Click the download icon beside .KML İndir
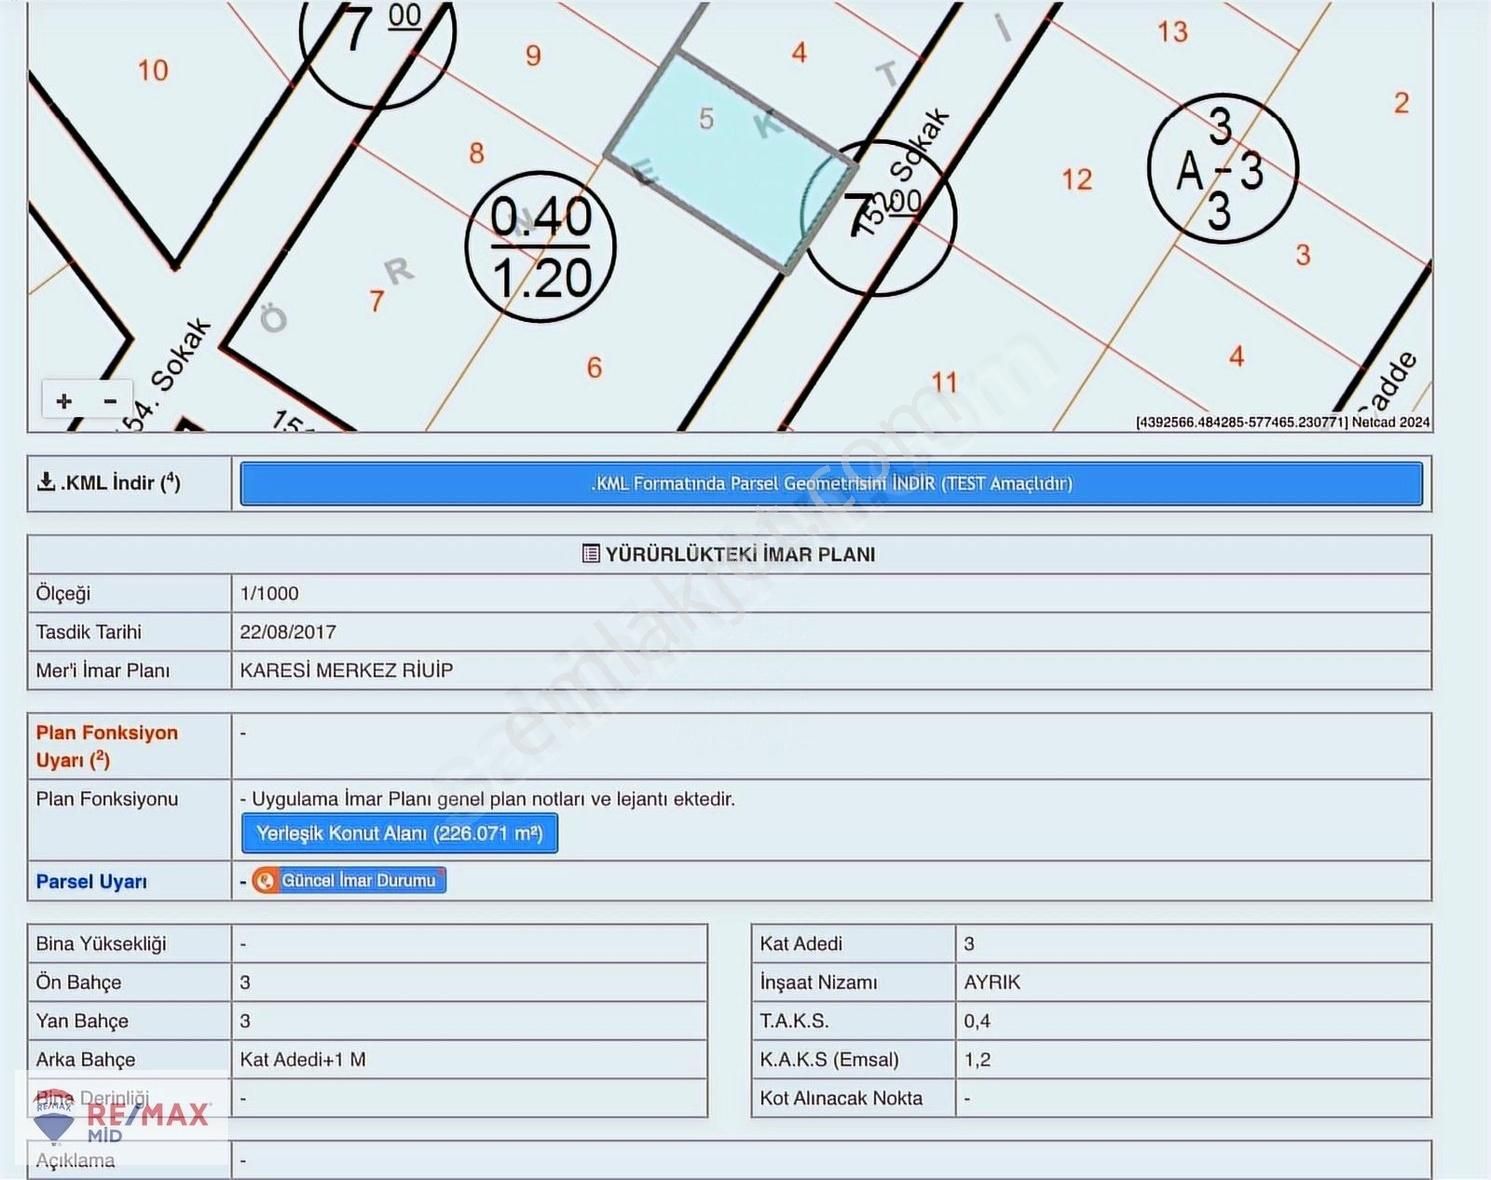The width and height of the screenshot is (1491, 1180). [x=46, y=482]
